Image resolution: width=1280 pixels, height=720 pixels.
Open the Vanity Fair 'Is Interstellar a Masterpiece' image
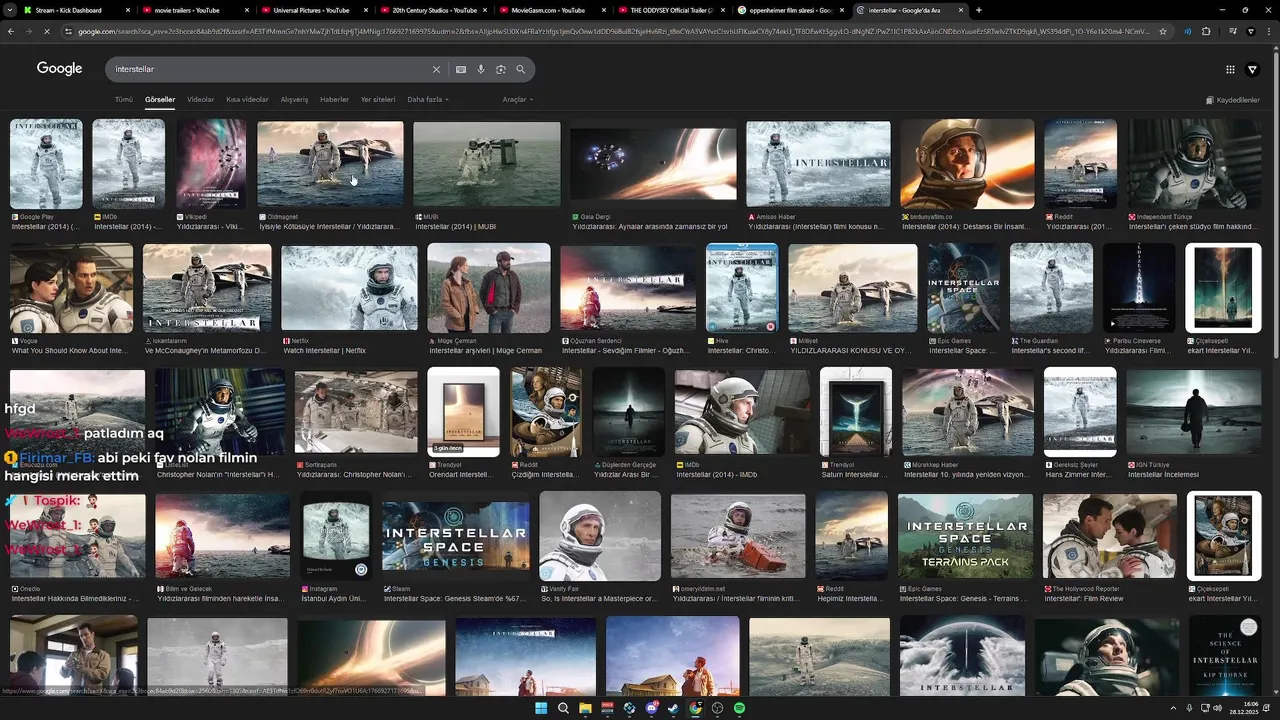click(x=600, y=536)
